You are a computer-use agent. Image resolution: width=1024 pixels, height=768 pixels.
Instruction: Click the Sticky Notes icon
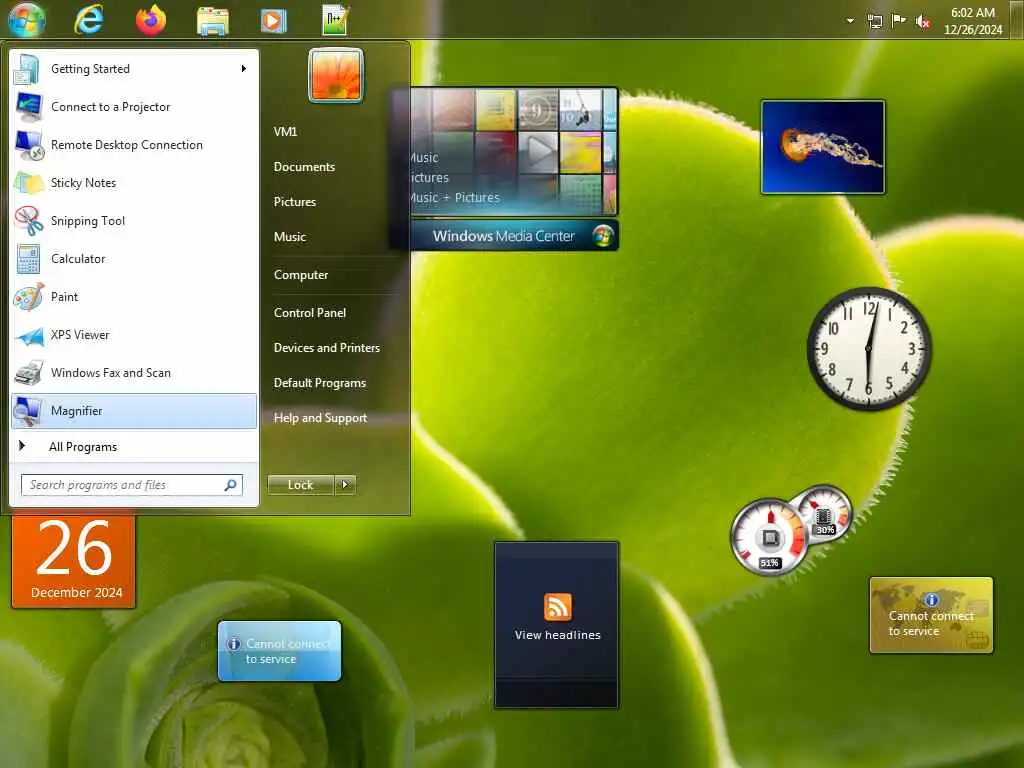pyautogui.click(x=29, y=183)
